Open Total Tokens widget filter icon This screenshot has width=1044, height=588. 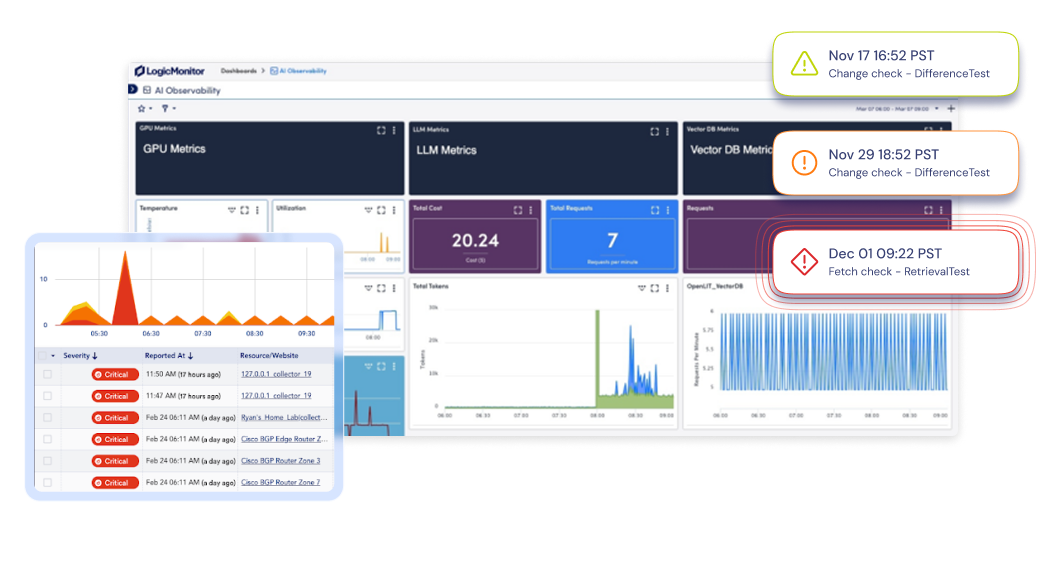point(642,288)
